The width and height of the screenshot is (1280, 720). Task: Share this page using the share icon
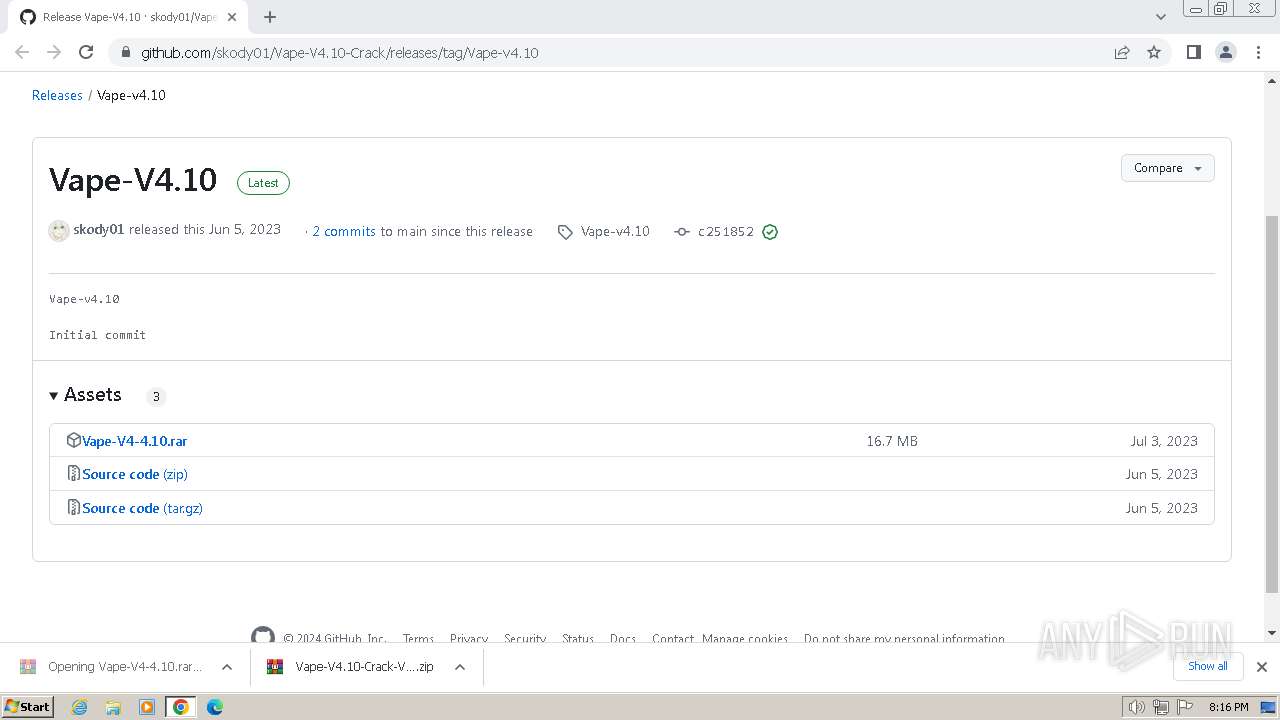click(1122, 53)
